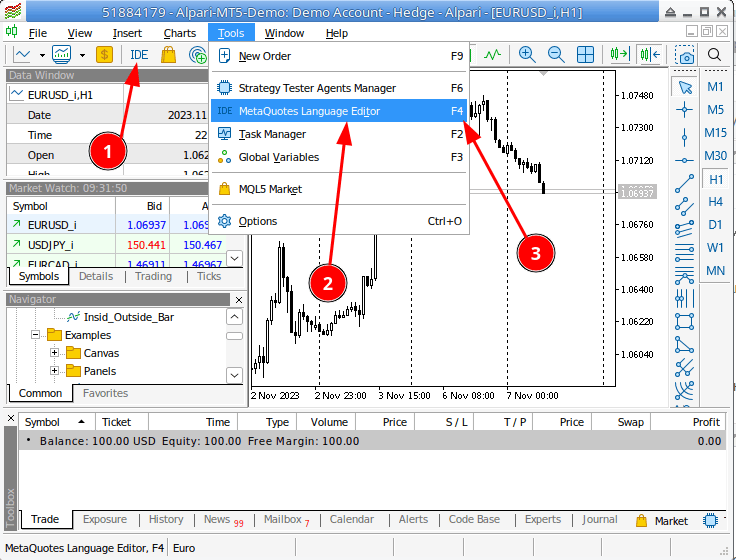Select the vertical line drawing tool

point(684,138)
